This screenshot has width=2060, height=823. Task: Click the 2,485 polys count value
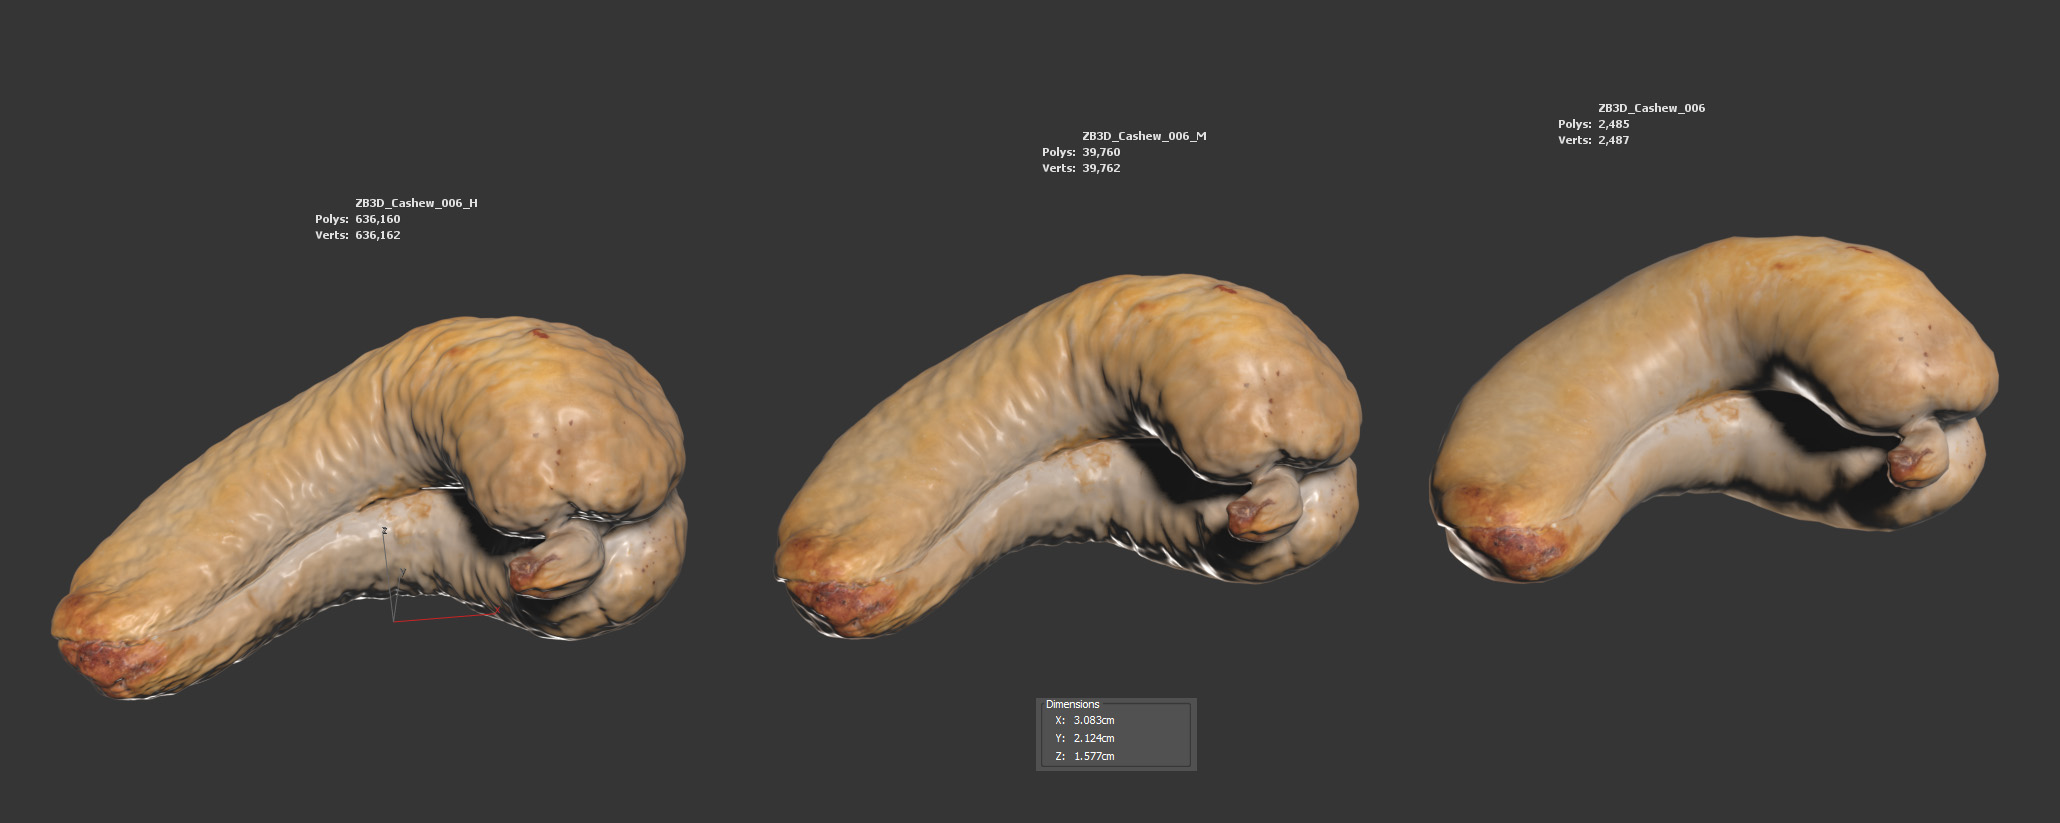pyautogui.click(x=1613, y=124)
